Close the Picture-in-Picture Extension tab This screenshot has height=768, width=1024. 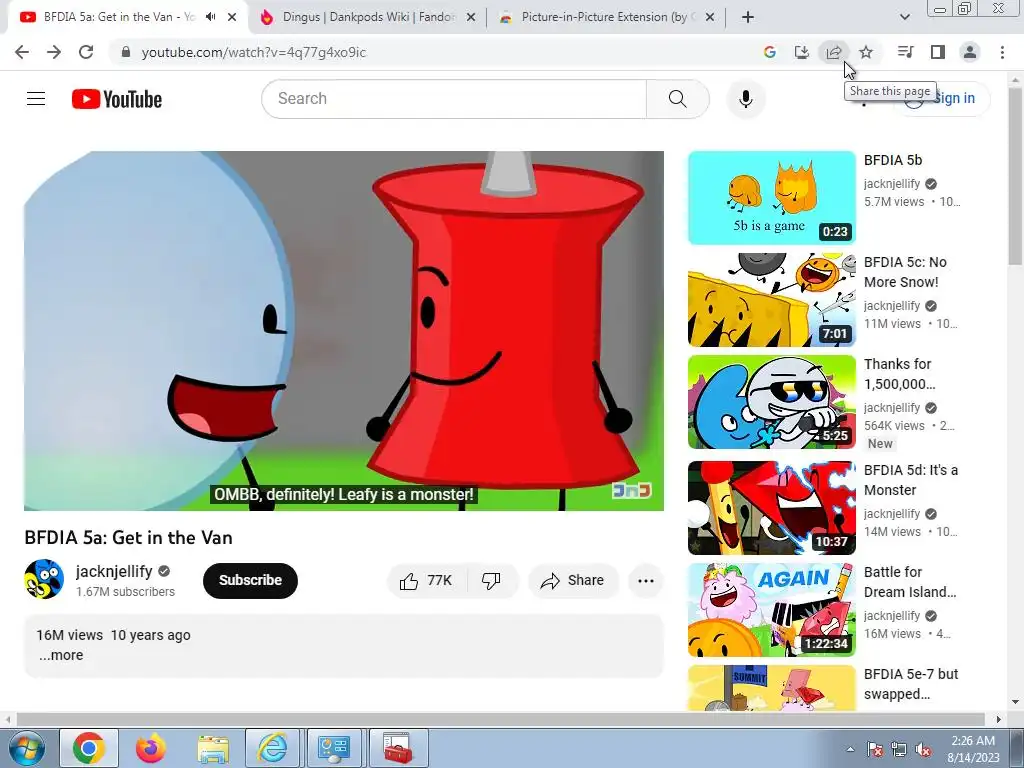[710, 18]
